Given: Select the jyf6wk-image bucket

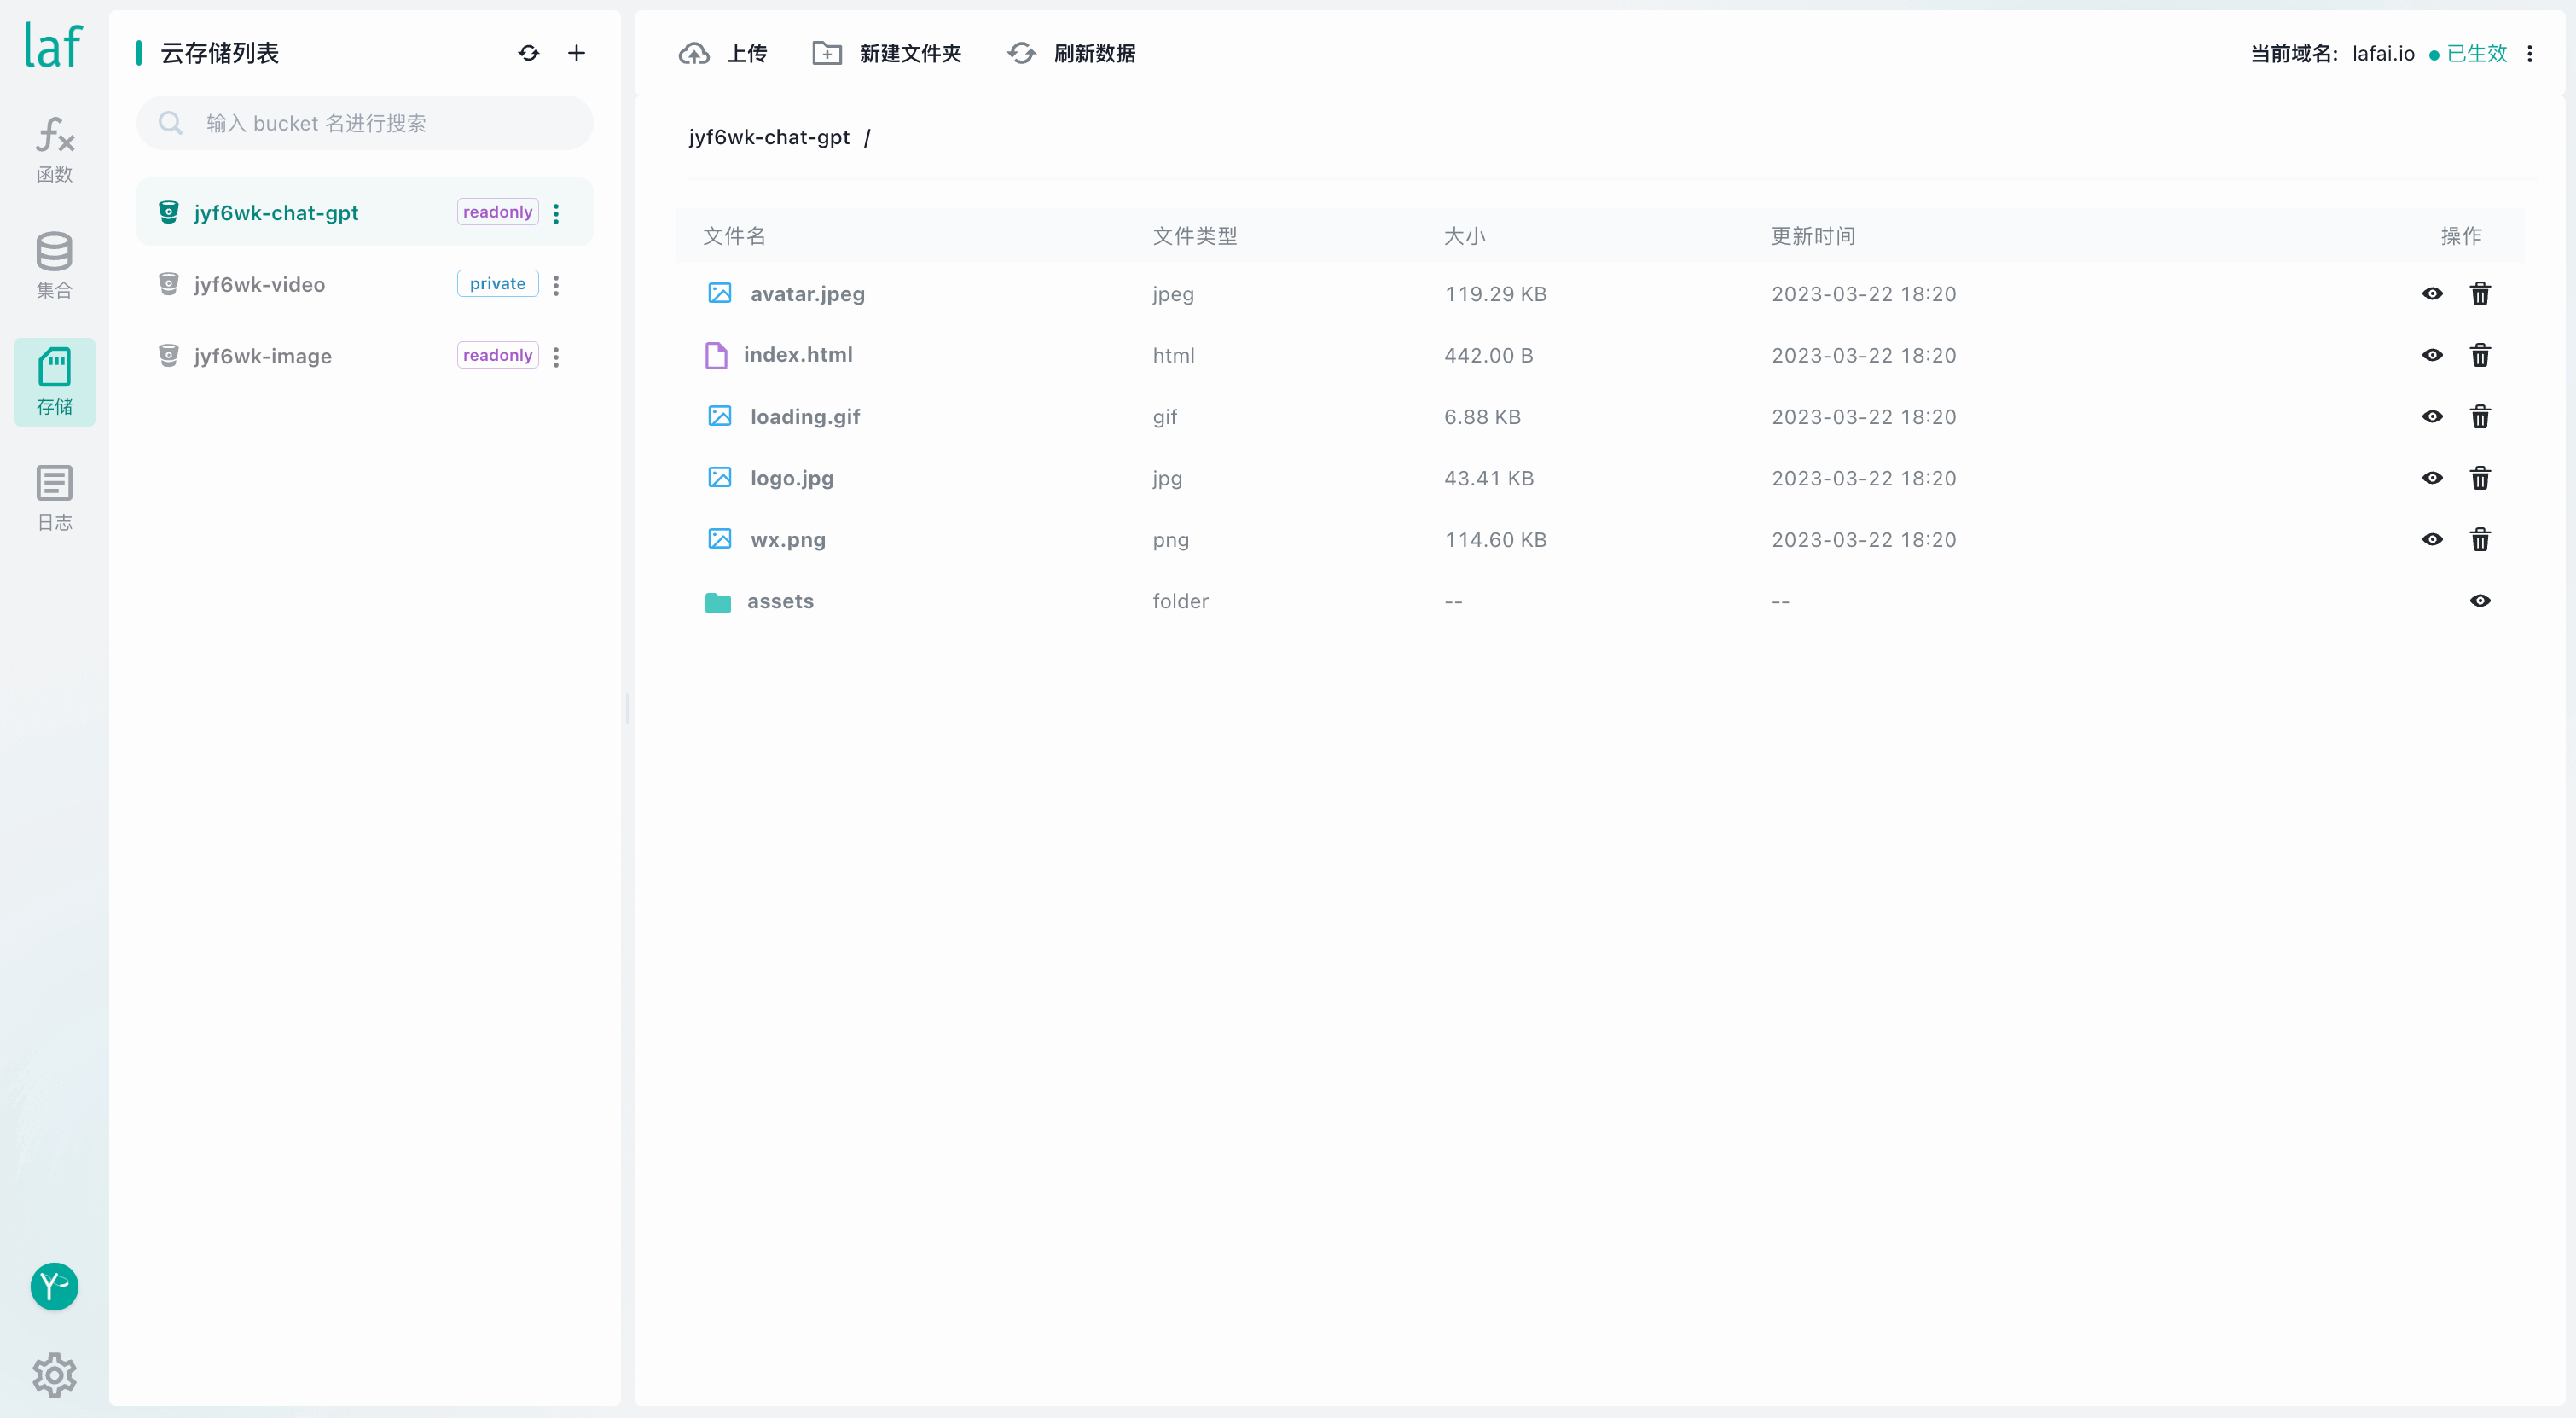Looking at the screenshot, I should pyautogui.click(x=263, y=356).
